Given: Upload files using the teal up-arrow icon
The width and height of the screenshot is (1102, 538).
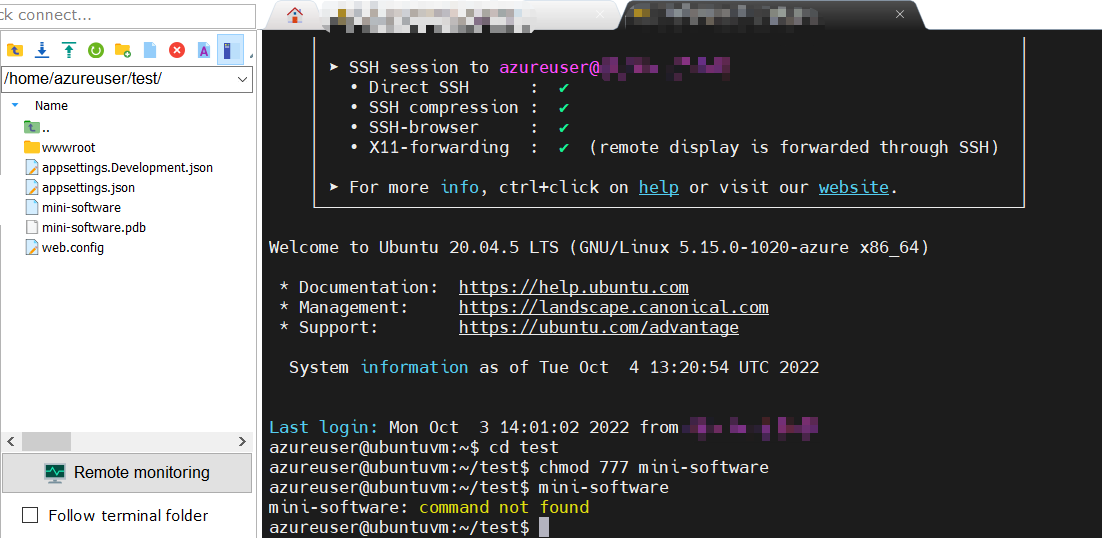Looking at the screenshot, I should click(x=69, y=50).
